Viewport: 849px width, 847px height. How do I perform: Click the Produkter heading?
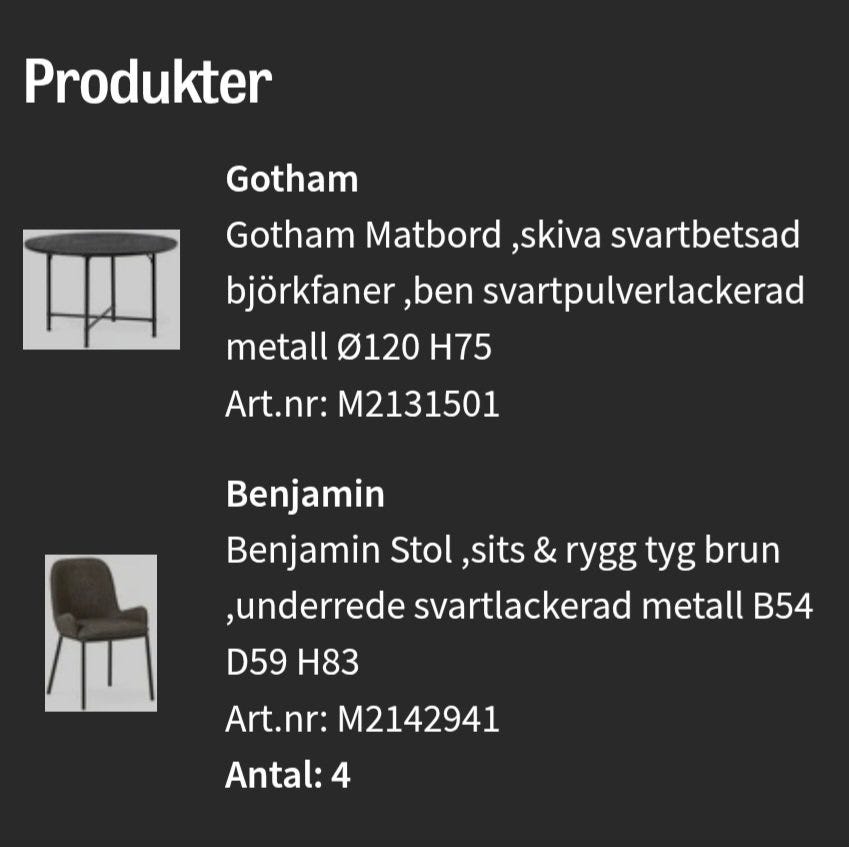click(147, 82)
